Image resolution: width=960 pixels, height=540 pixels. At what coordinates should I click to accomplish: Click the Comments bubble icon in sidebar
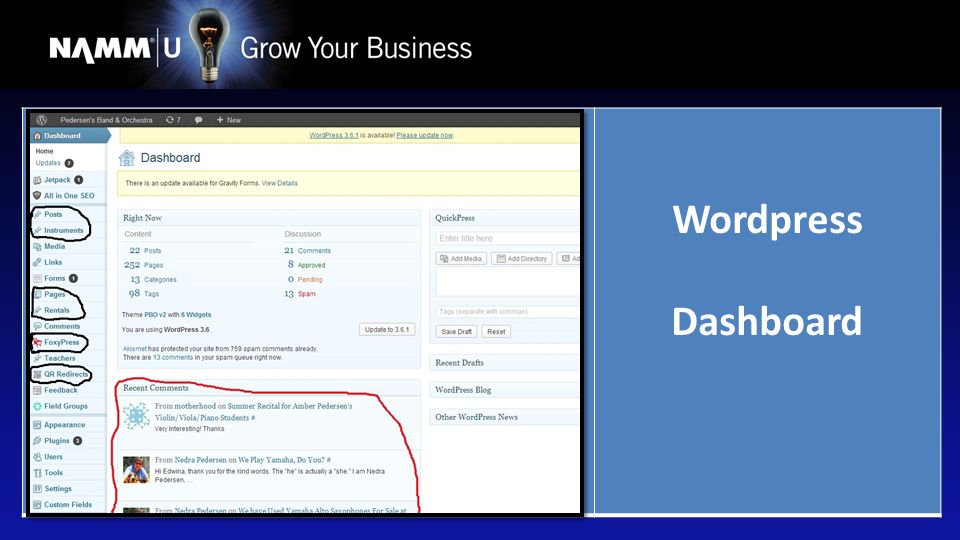(37, 326)
